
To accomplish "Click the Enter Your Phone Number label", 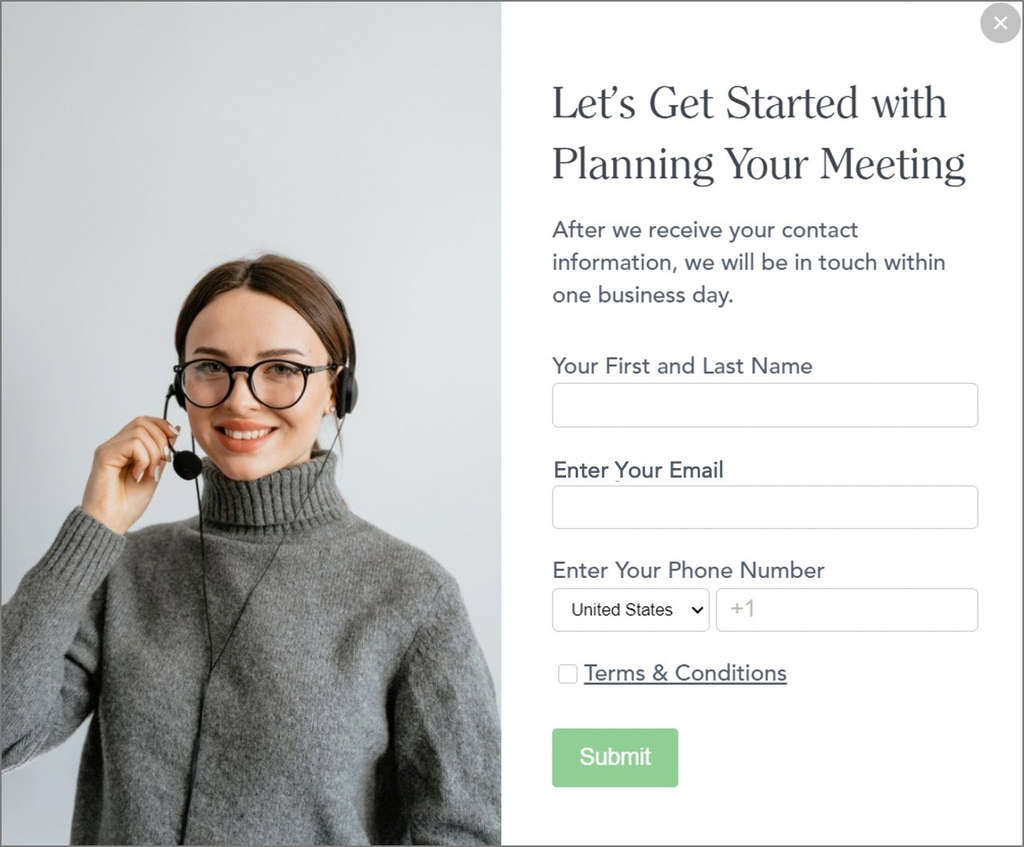I will pyautogui.click(x=688, y=570).
